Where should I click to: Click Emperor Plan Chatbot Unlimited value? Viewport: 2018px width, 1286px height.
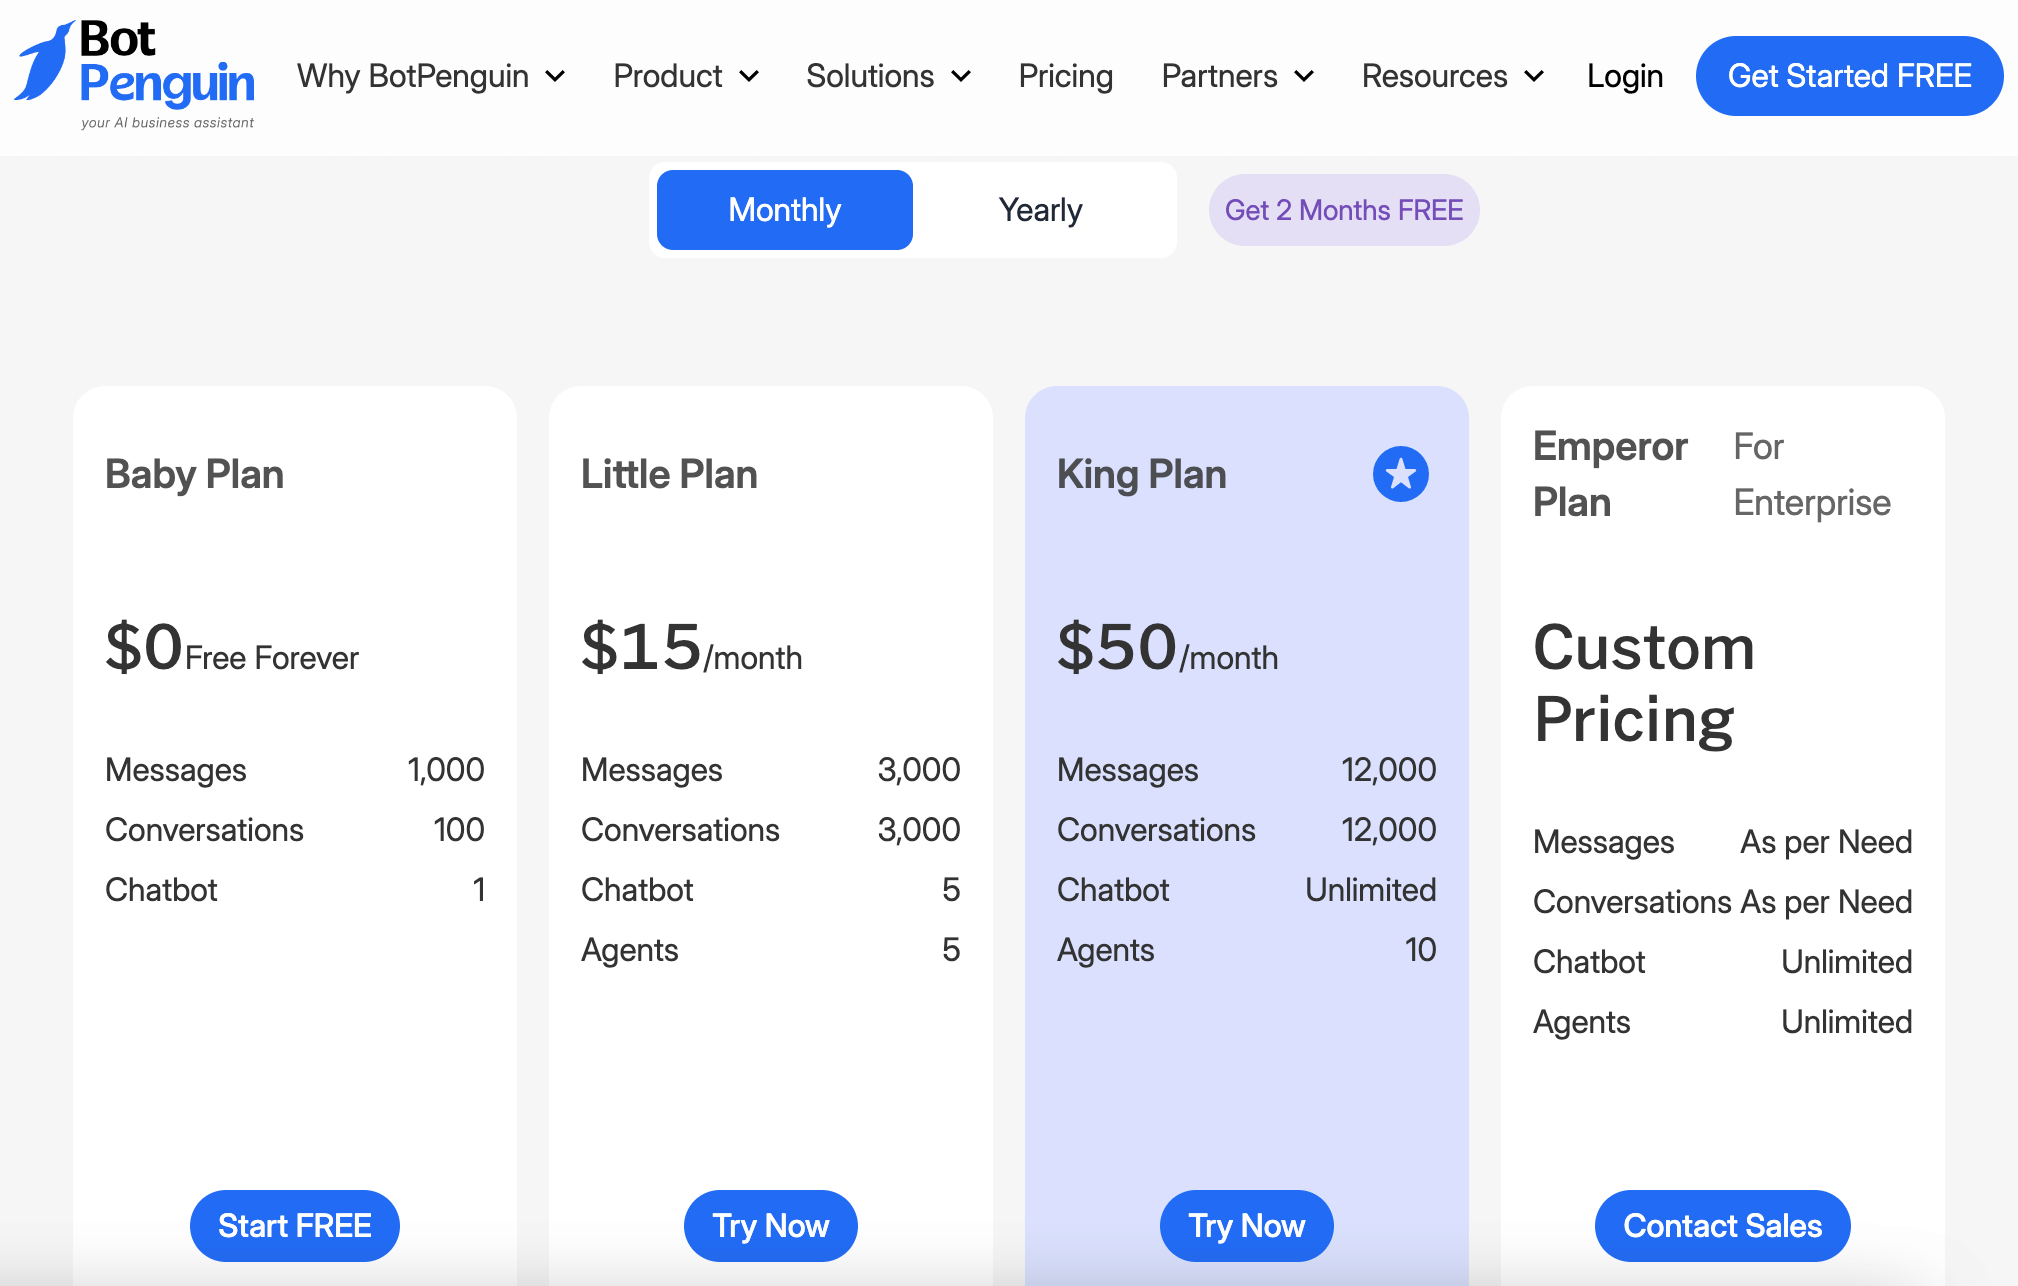coord(1847,962)
